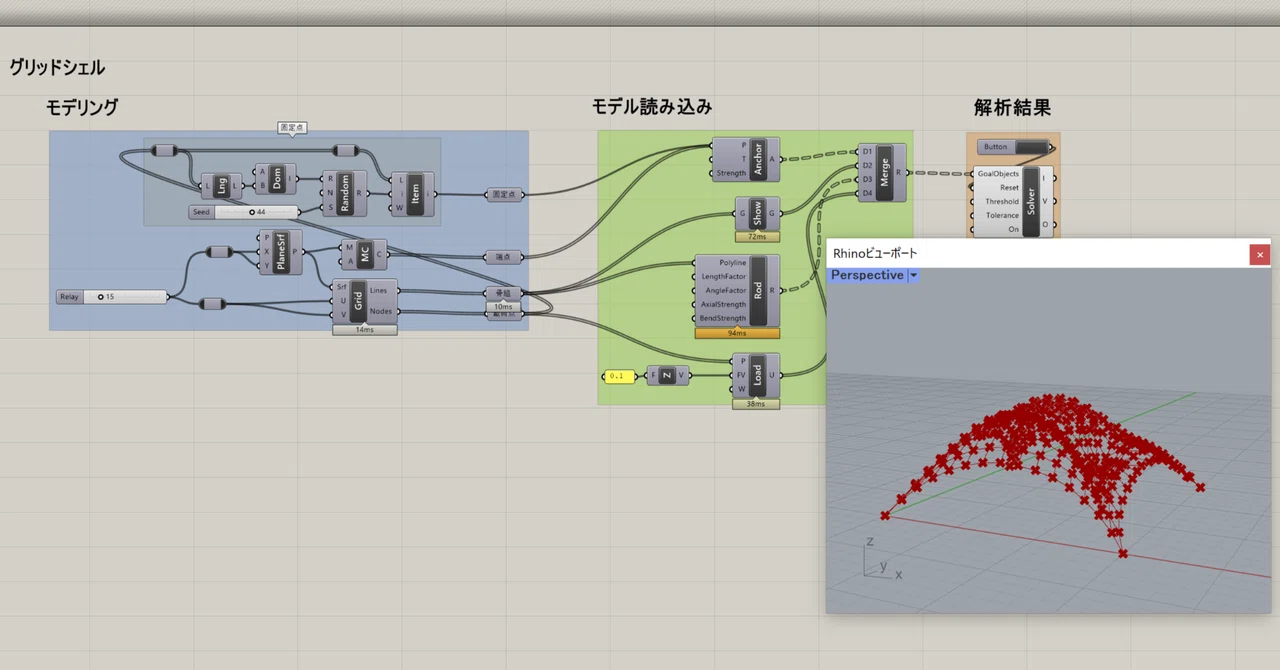This screenshot has height=670, width=1280.
Task: Select the 端点 parameter node
Action: click(504, 257)
